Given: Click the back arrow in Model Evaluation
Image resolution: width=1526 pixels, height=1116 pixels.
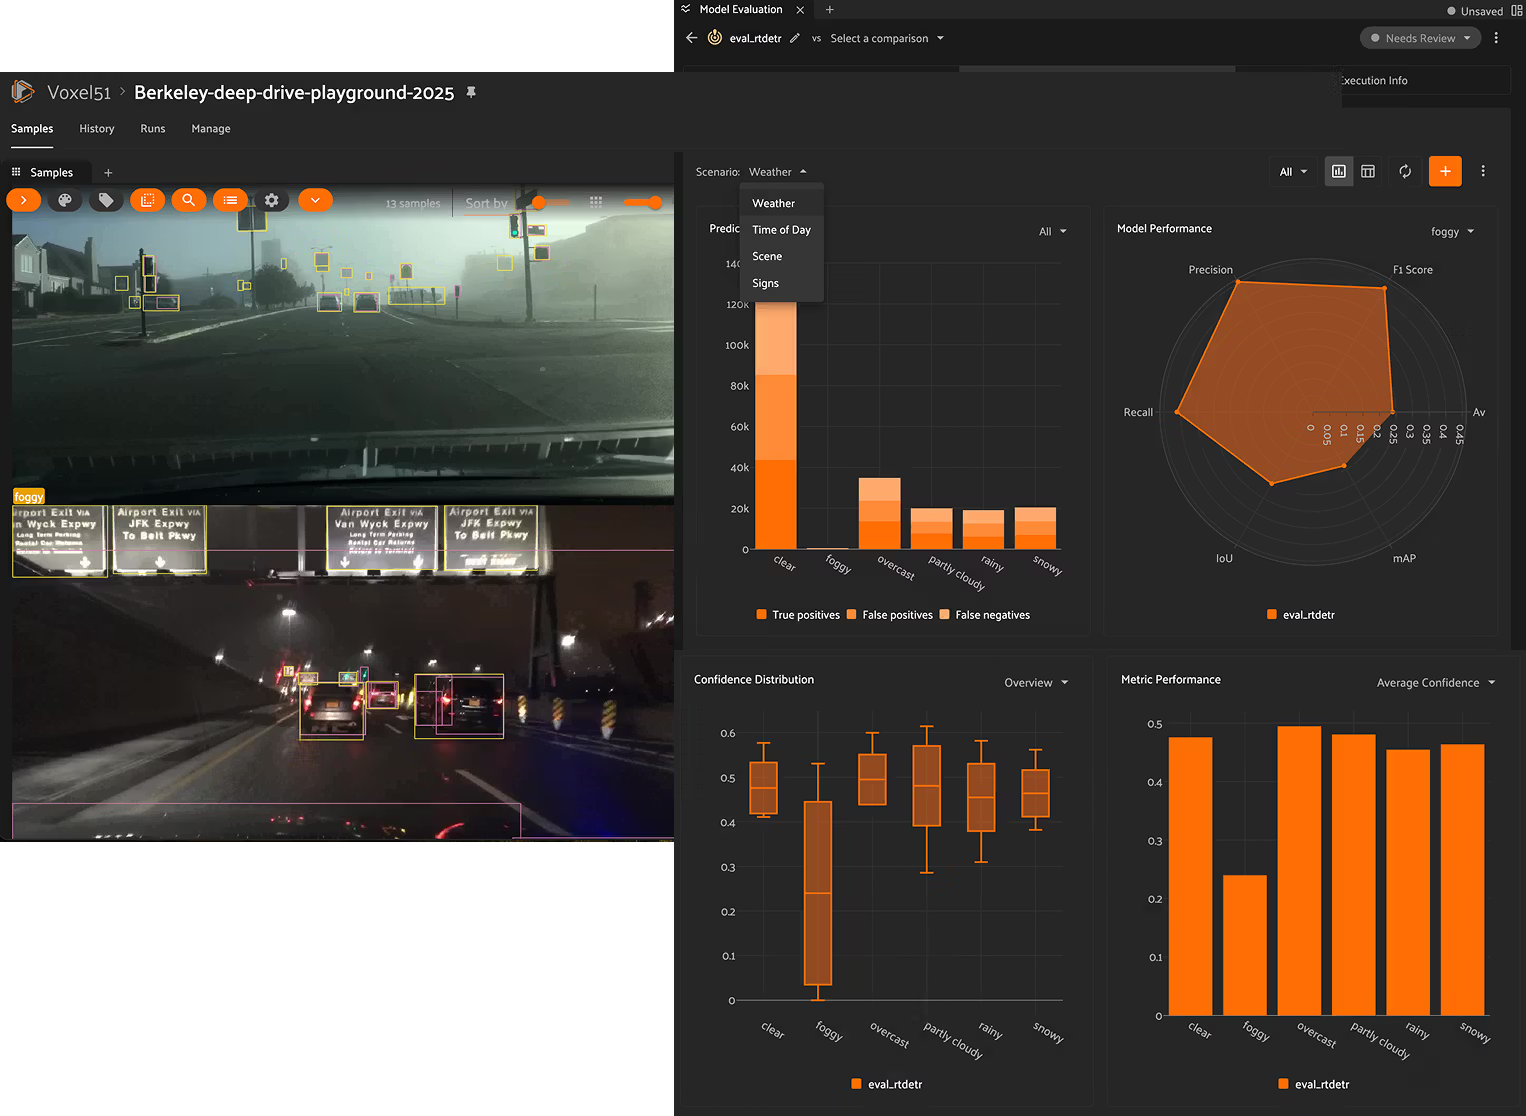Looking at the screenshot, I should pos(692,38).
